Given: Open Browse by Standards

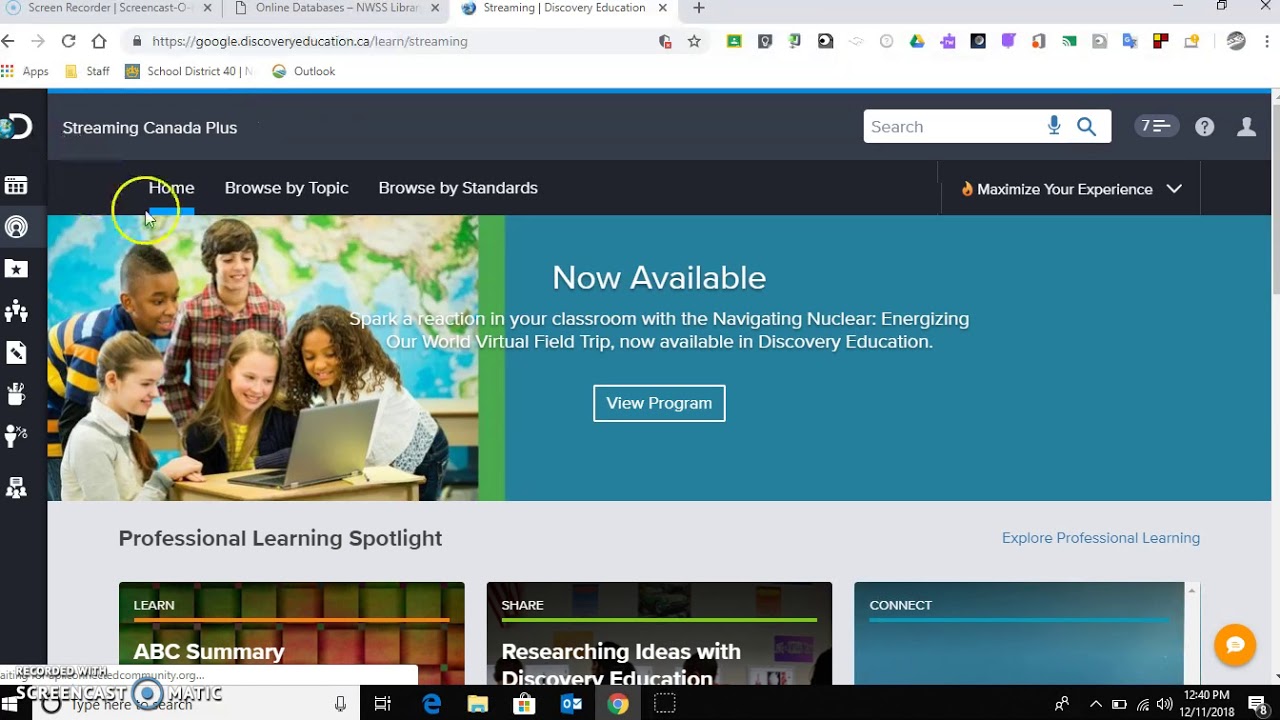Looking at the screenshot, I should click(458, 188).
